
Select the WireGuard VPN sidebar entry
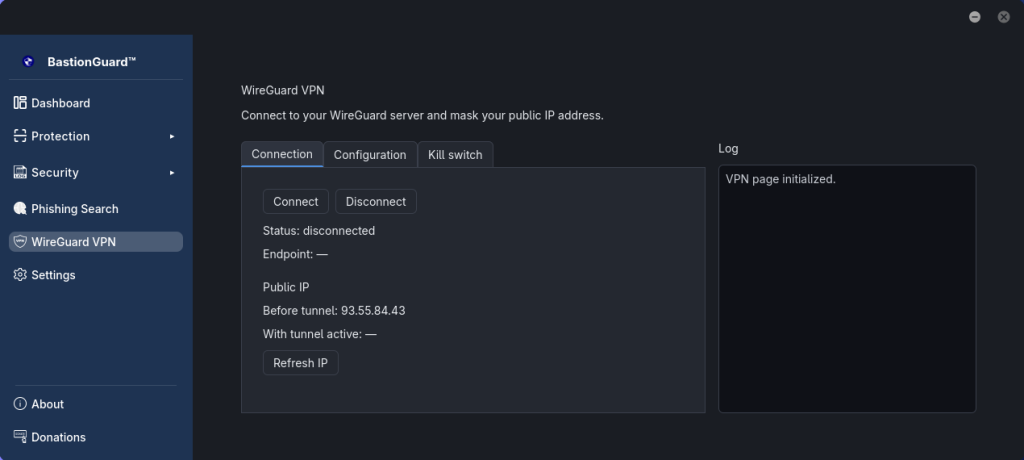point(96,242)
